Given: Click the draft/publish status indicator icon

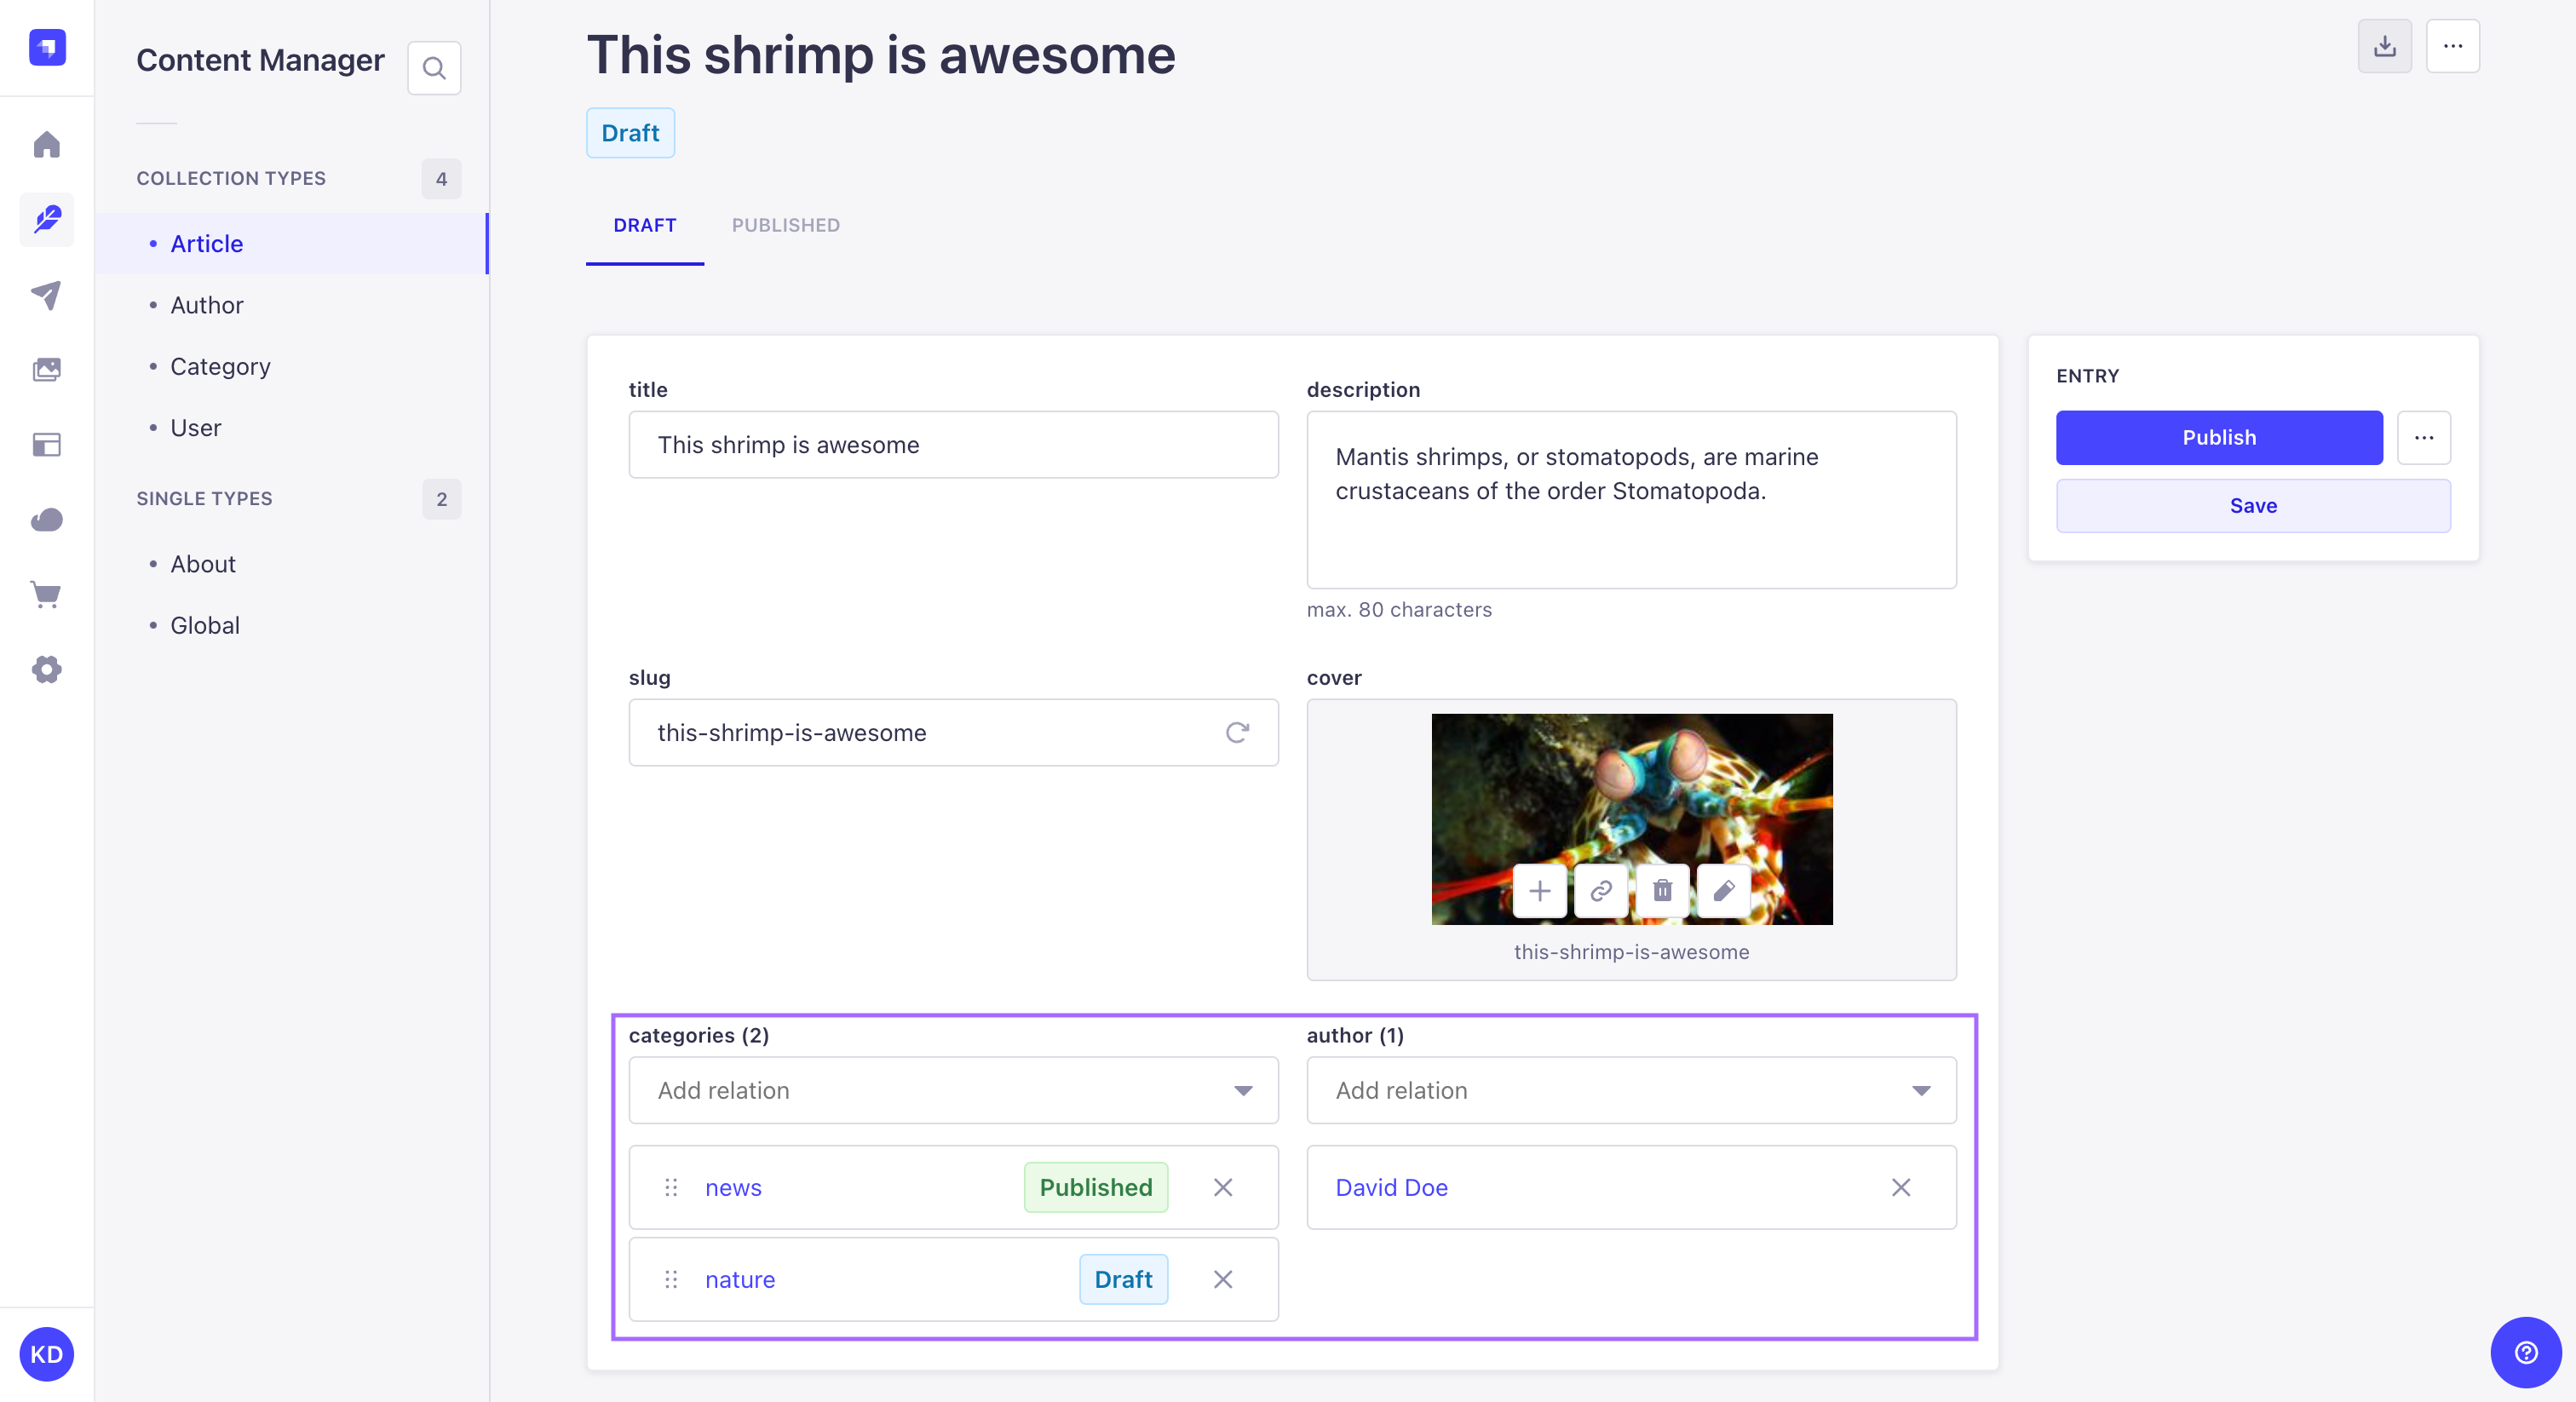Looking at the screenshot, I should point(630,131).
